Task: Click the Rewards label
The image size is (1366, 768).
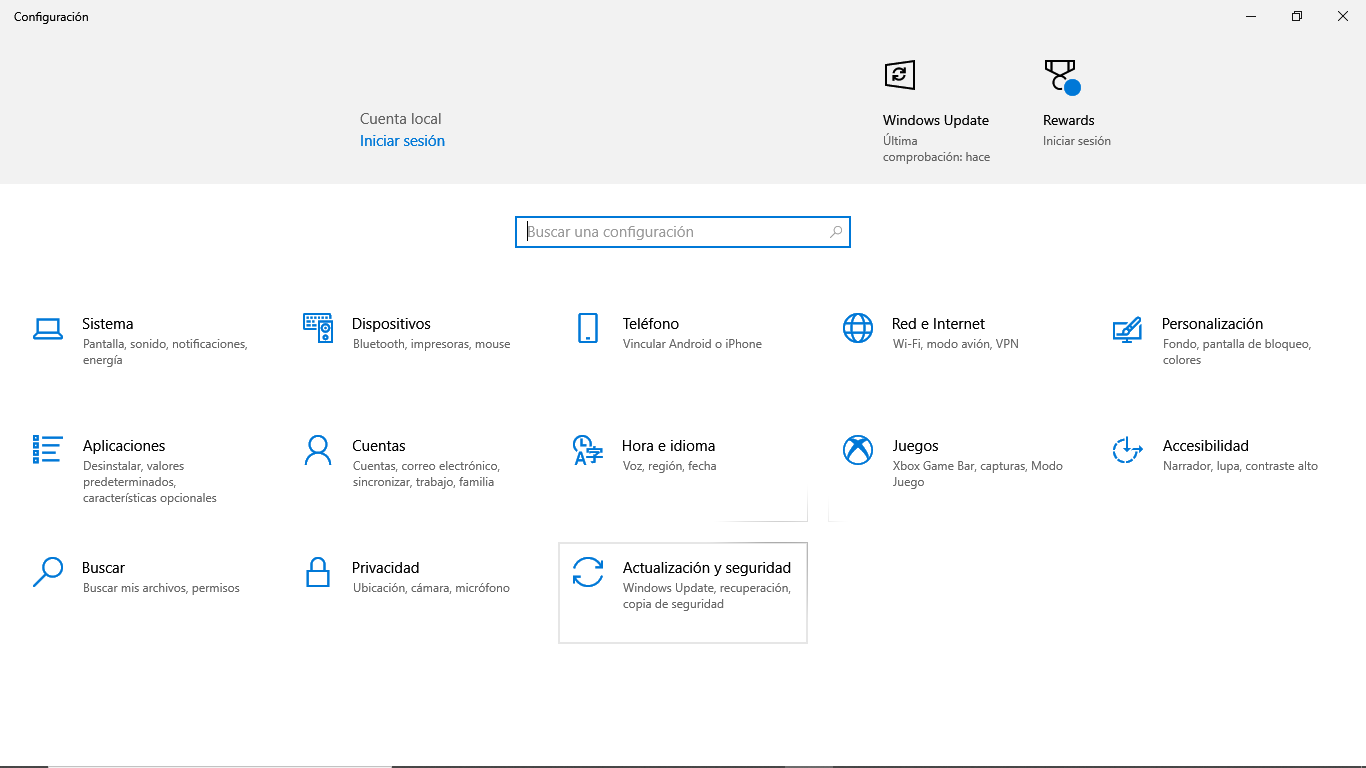Action: coord(1069,120)
